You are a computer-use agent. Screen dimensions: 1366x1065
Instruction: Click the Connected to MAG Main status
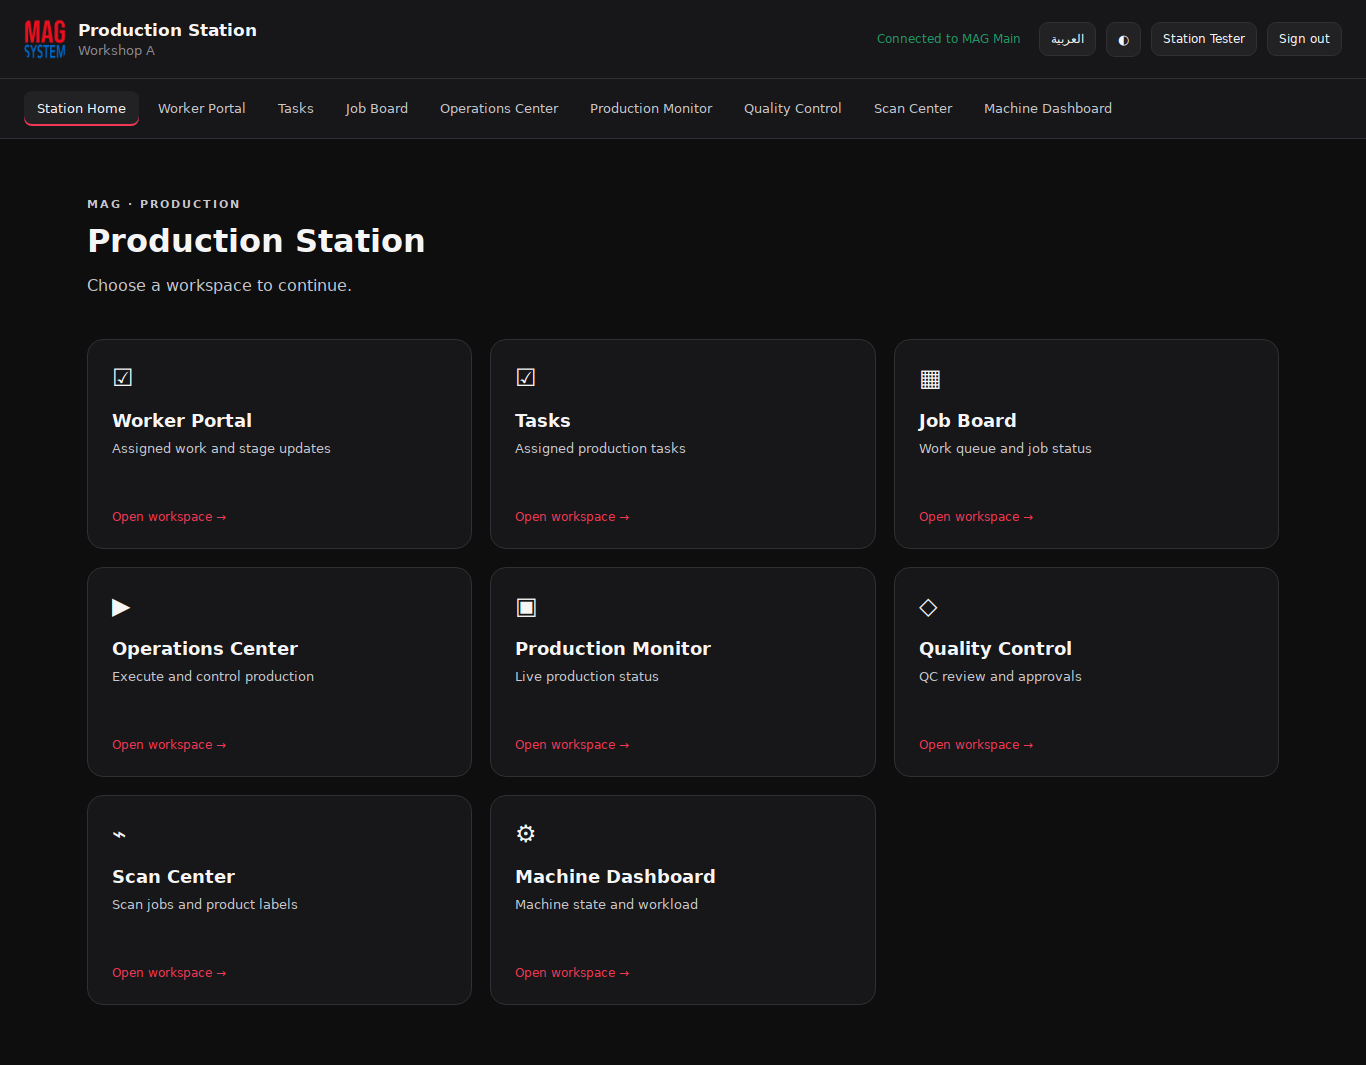[949, 39]
